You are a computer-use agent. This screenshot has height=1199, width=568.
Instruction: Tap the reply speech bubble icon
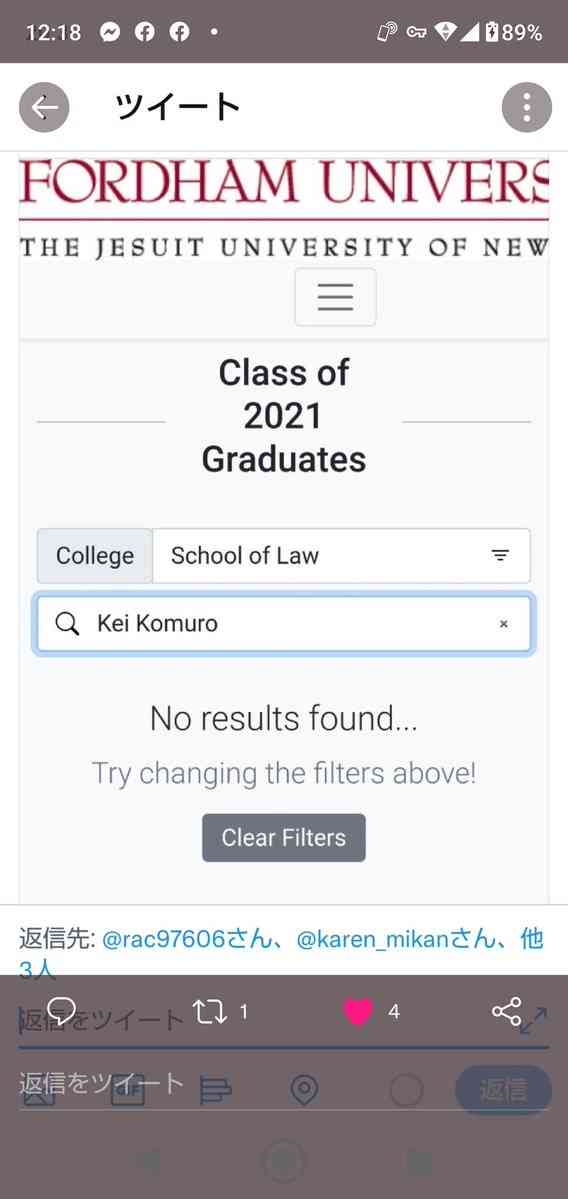pos(61,1012)
